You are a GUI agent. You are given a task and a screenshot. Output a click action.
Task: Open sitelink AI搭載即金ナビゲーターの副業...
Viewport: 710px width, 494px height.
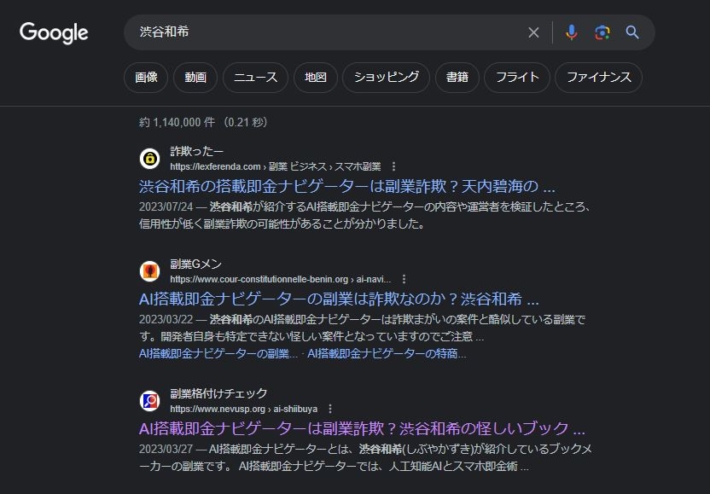point(218,354)
